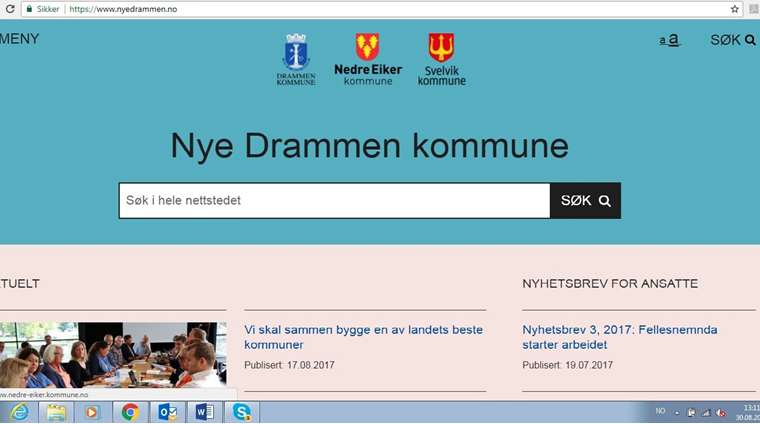Open Internet Explorer from the taskbar
The image size is (760, 424).
pyautogui.click(x=19, y=412)
